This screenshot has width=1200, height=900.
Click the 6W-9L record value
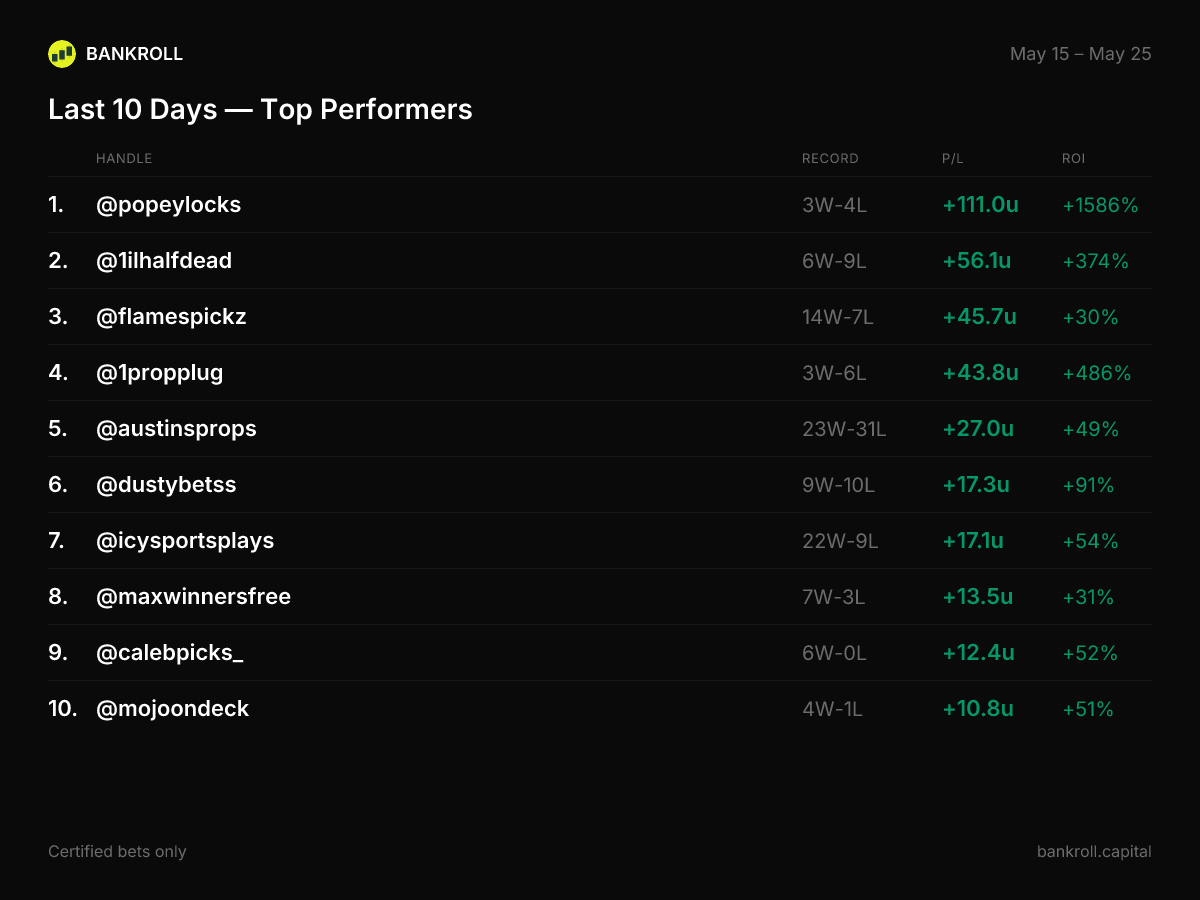point(834,261)
